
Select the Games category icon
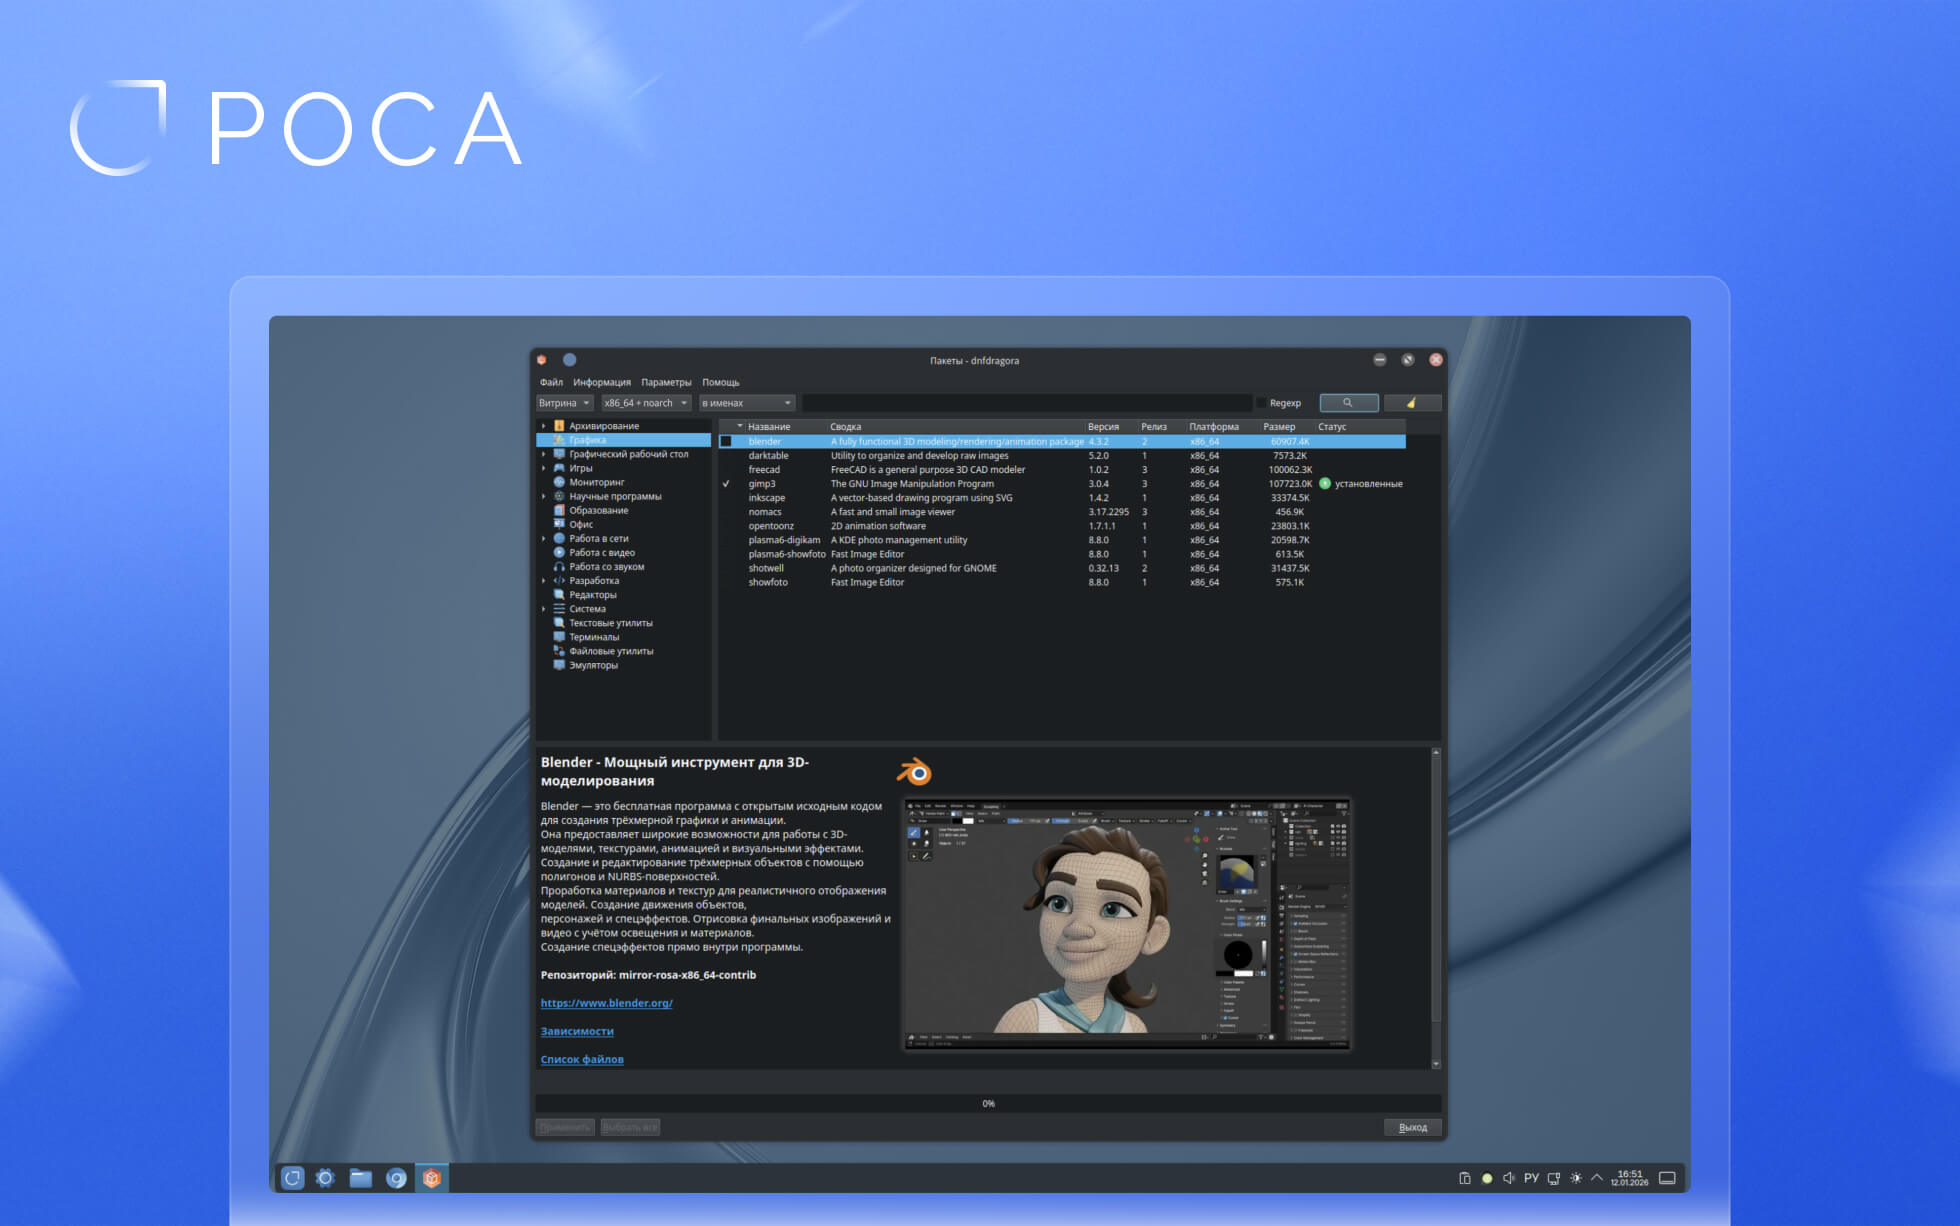[559, 468]
